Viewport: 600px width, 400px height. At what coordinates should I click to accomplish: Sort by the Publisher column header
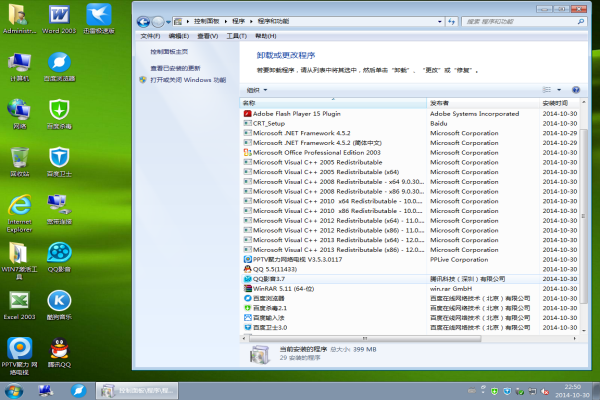coord(483,103)
